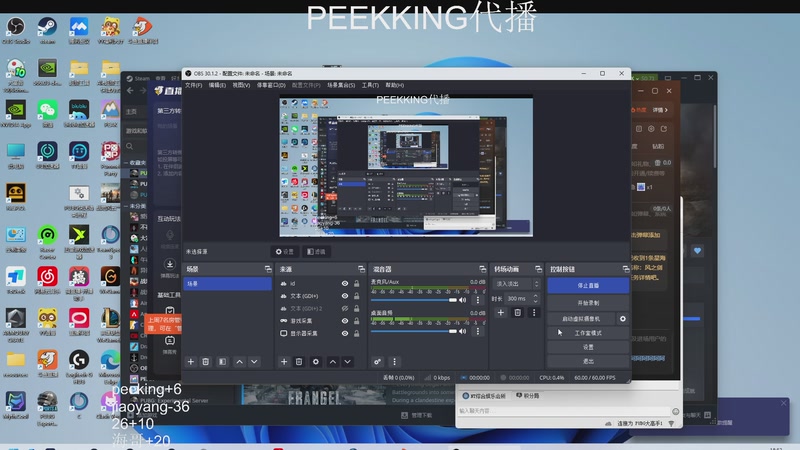The width and height of the screenshot is (800, 450).
Task: Hide the 文本 (GDI+) source
Action: tap(345, 296)
